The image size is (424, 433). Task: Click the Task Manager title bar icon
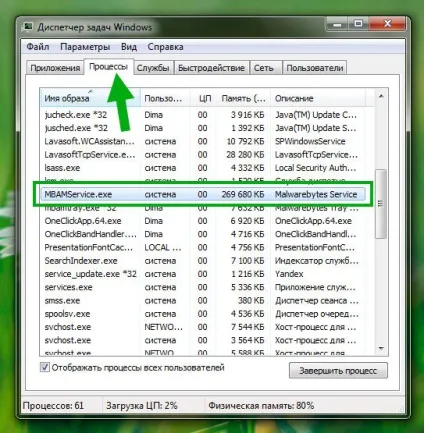[x=29, y=27]
